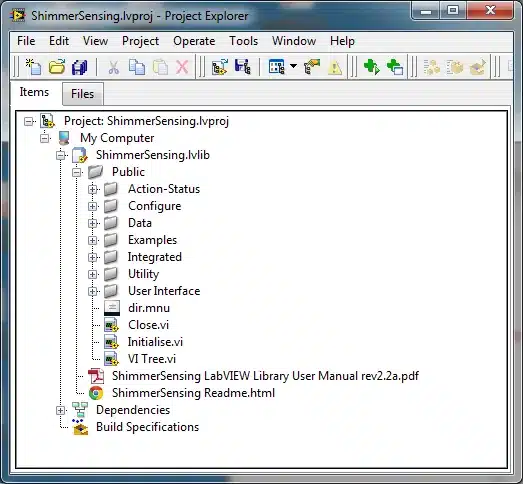Click the Filter View toolbar icon
The image size is (523, 484).
[277, 67]
